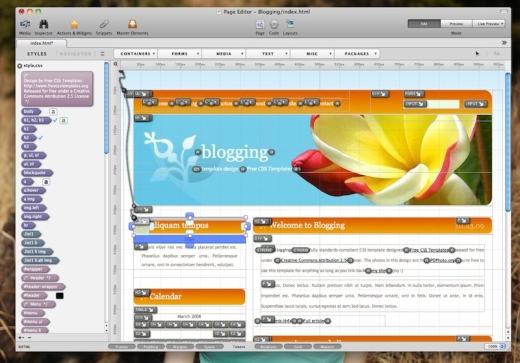Click the STRONG tag badge in article text
The width and height of the screenshot is (520, 363).
coord(265,250)
